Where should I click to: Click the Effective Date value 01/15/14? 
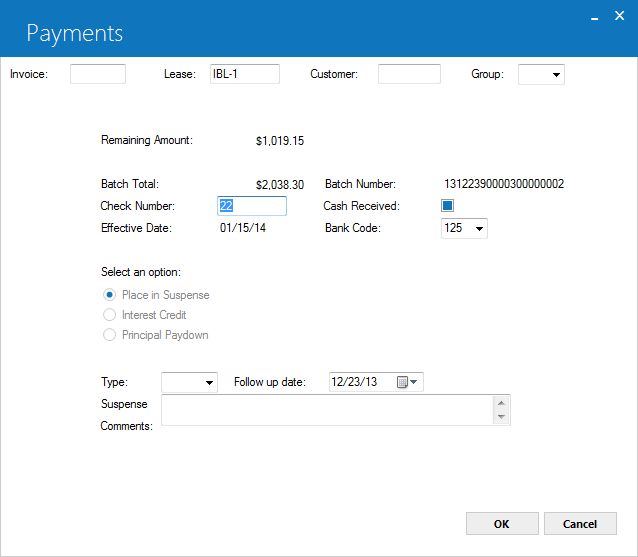pyautogui.click(x=243, y=228)
